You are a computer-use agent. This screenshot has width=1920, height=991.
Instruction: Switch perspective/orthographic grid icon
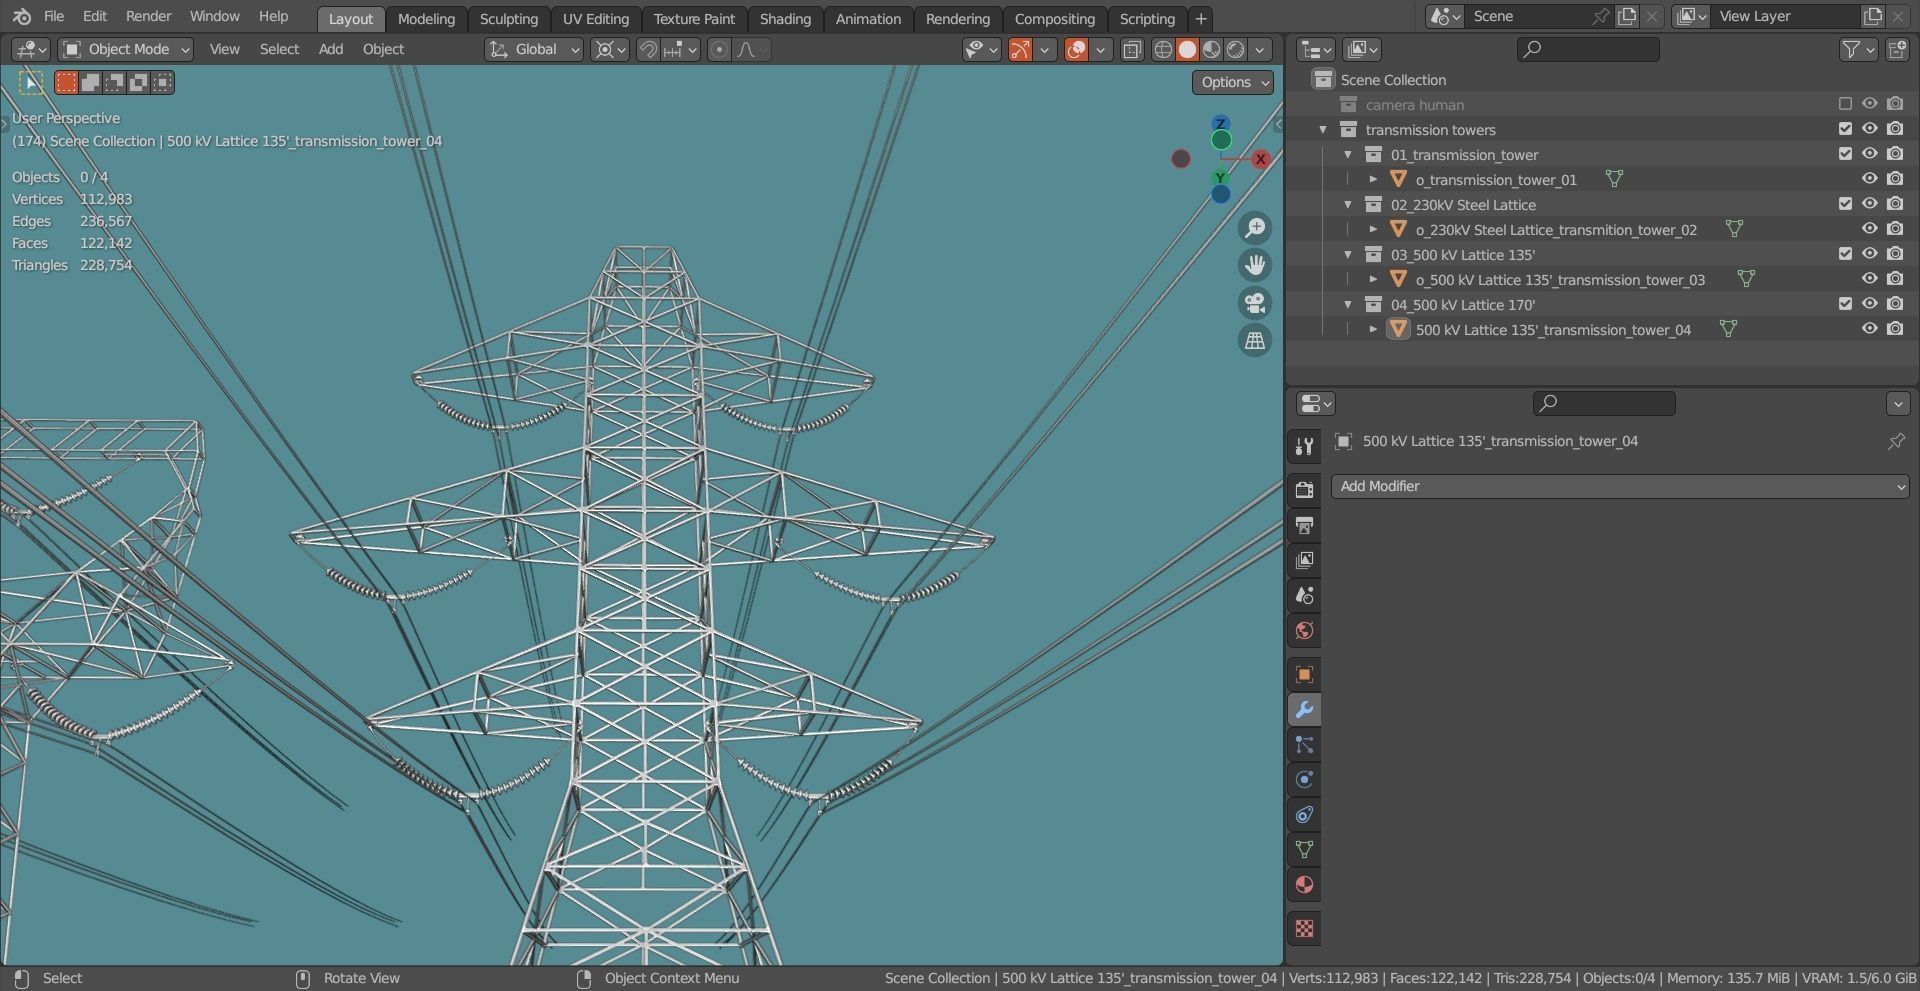pyautogui.click(x=1254, y=341)
